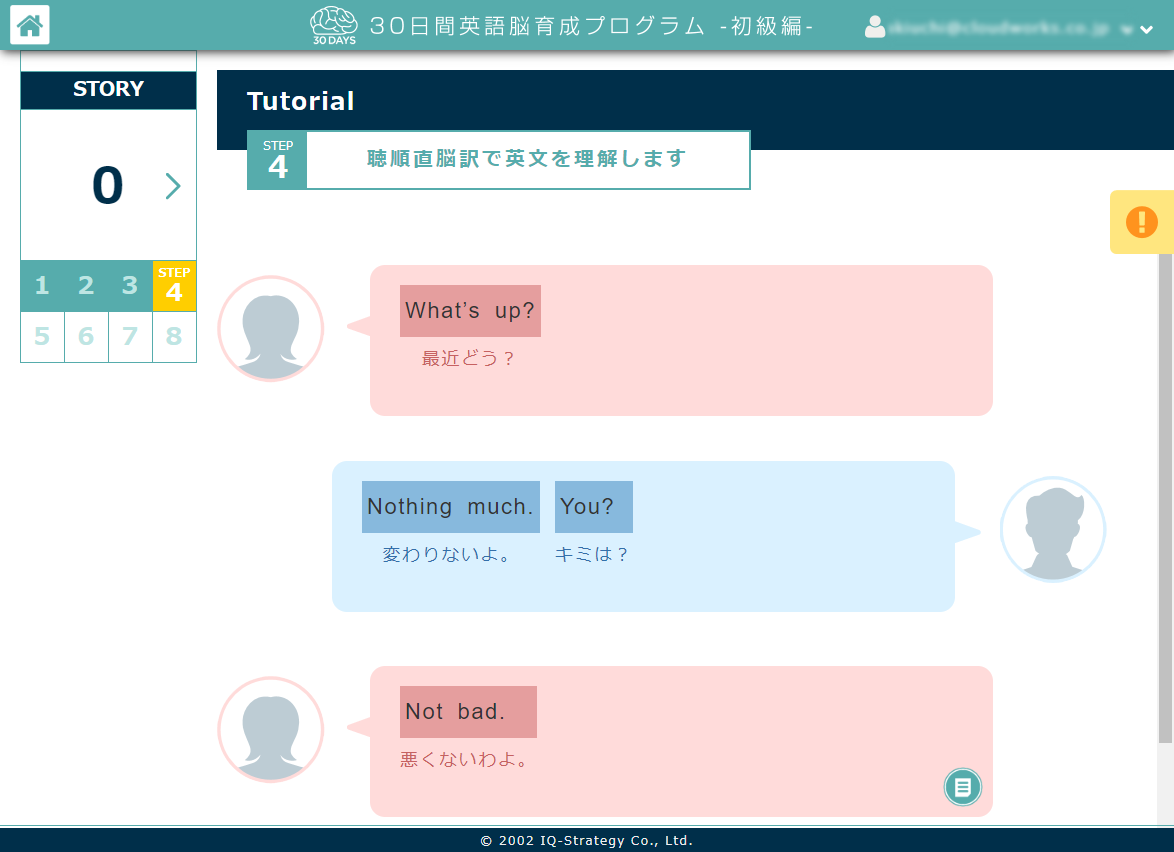Click the document note icon in the bubble
Image resolution: width=1174 pixels, height=852 pixels.
point(962,787)
